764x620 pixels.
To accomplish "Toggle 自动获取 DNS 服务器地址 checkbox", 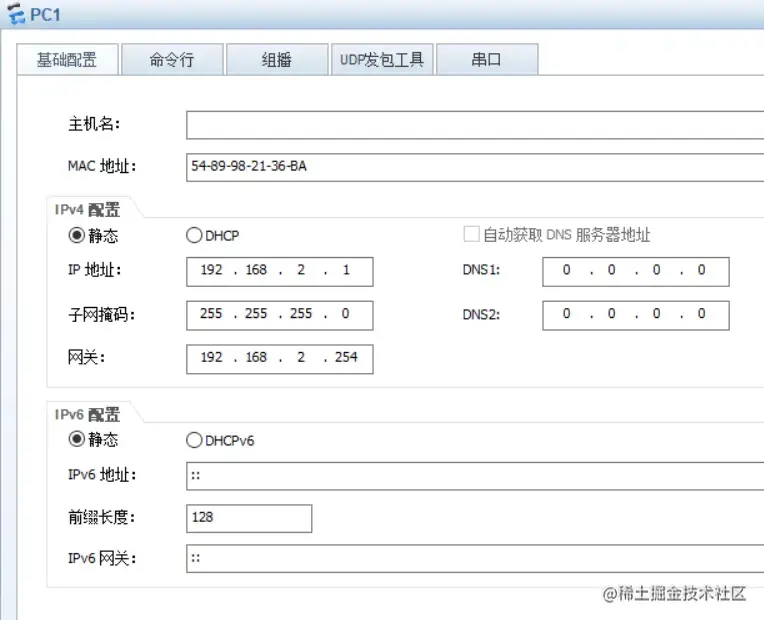I will [471, 234].
